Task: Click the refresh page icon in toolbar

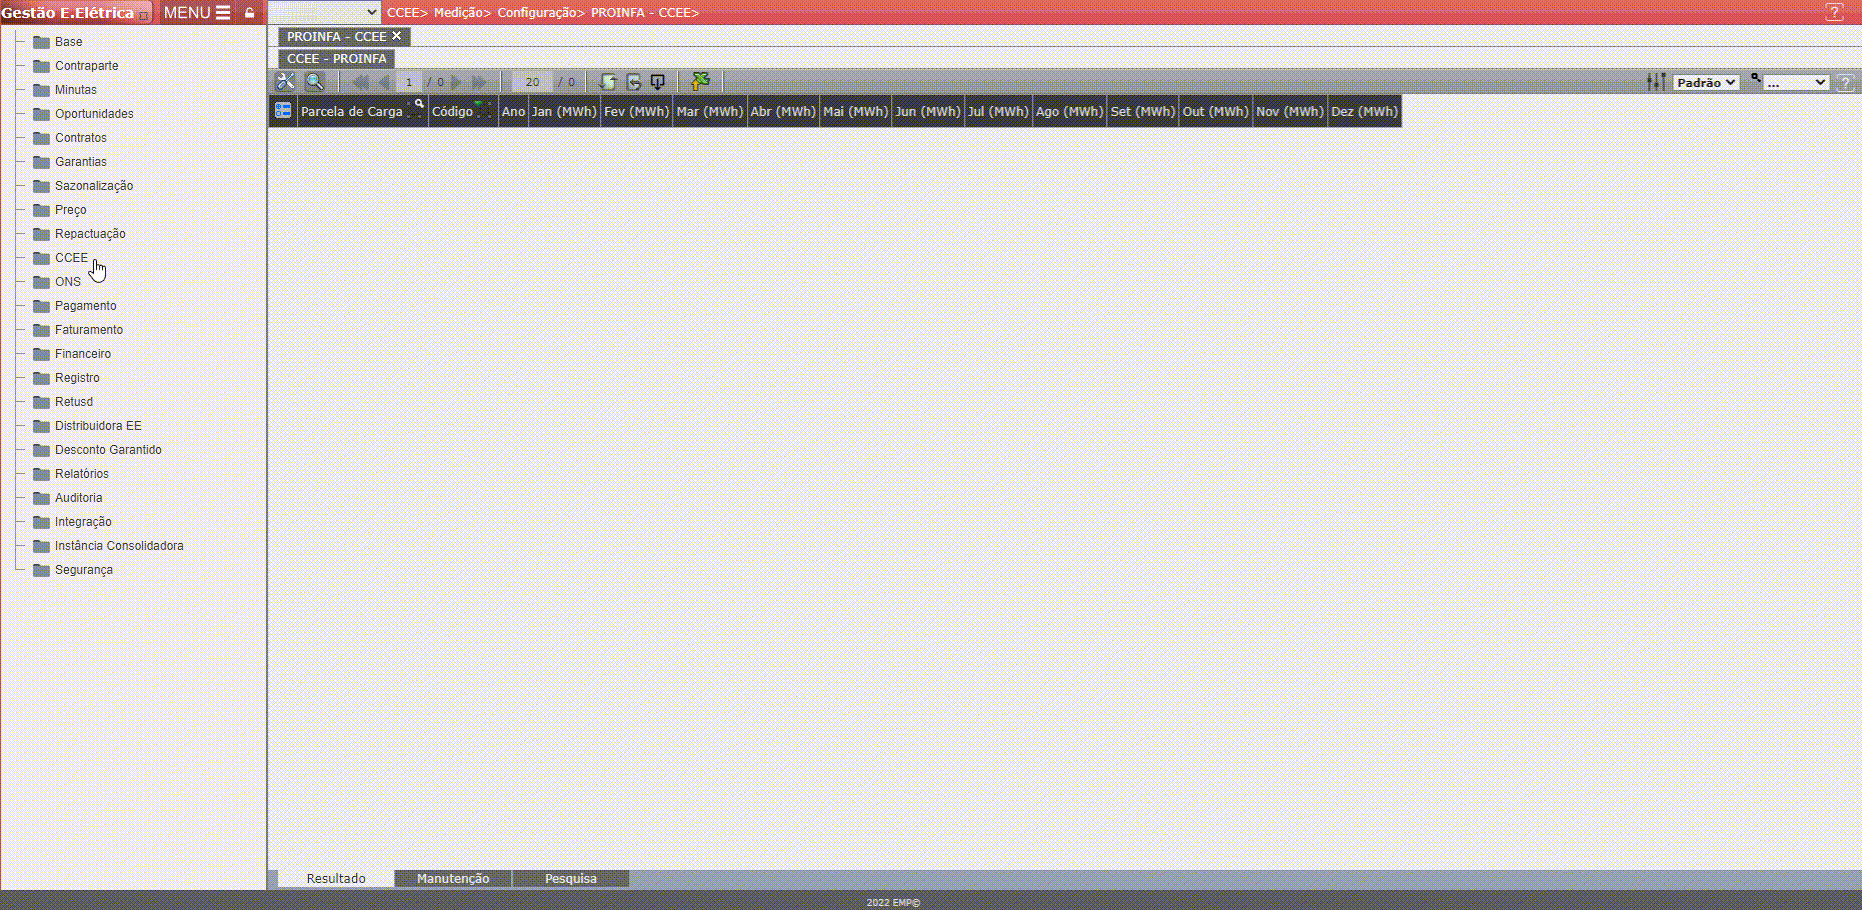Action: click(x=607, y=82)
